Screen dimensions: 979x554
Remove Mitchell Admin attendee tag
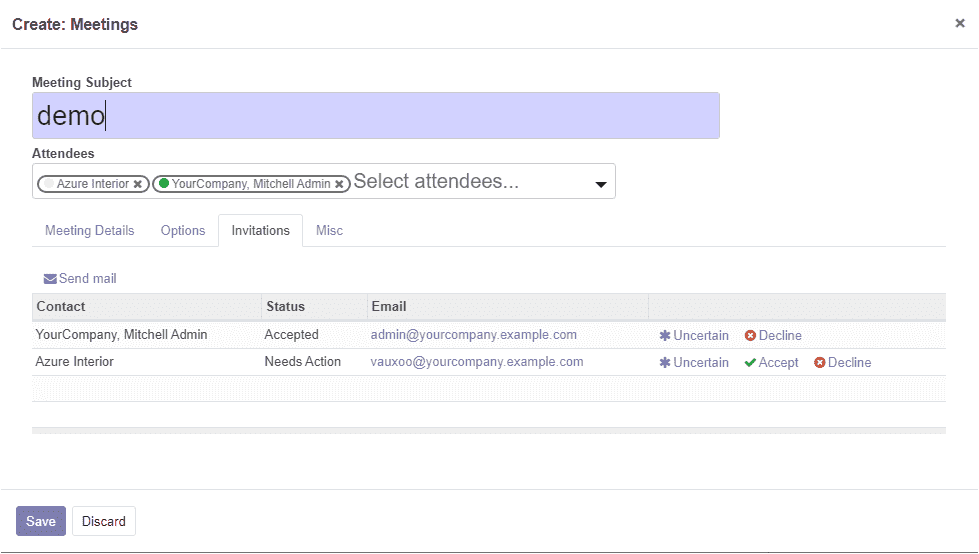[339, 184]
